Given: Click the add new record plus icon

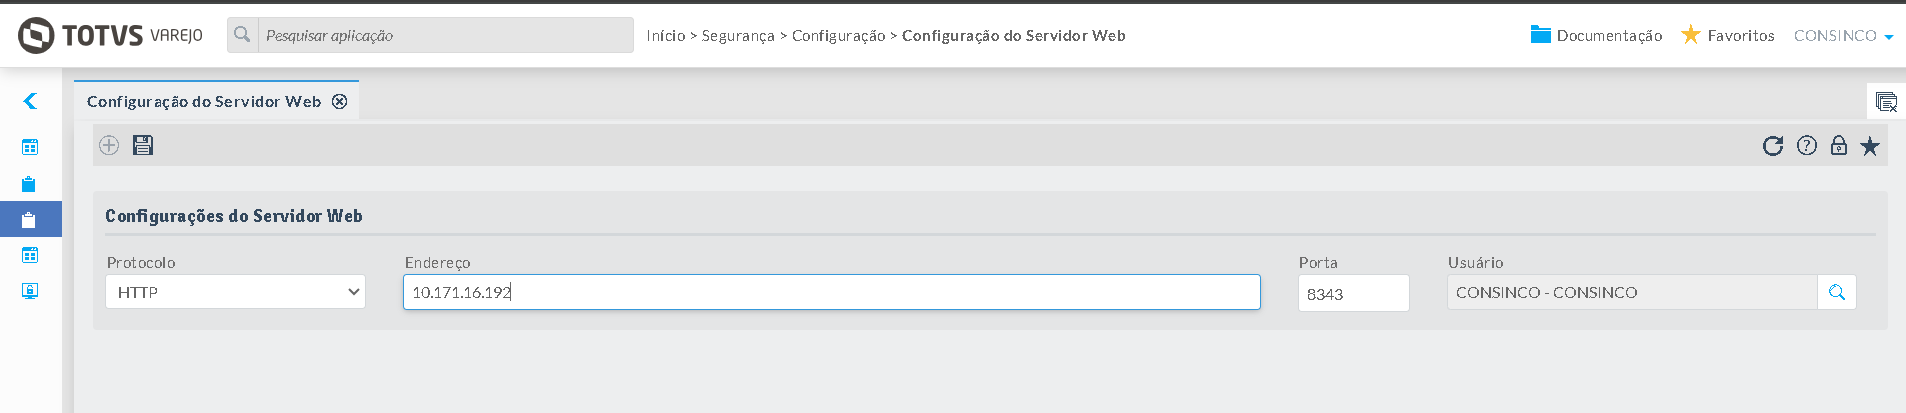Looking at the screenshot, I should pyautogui.click(x=109, y=145).
